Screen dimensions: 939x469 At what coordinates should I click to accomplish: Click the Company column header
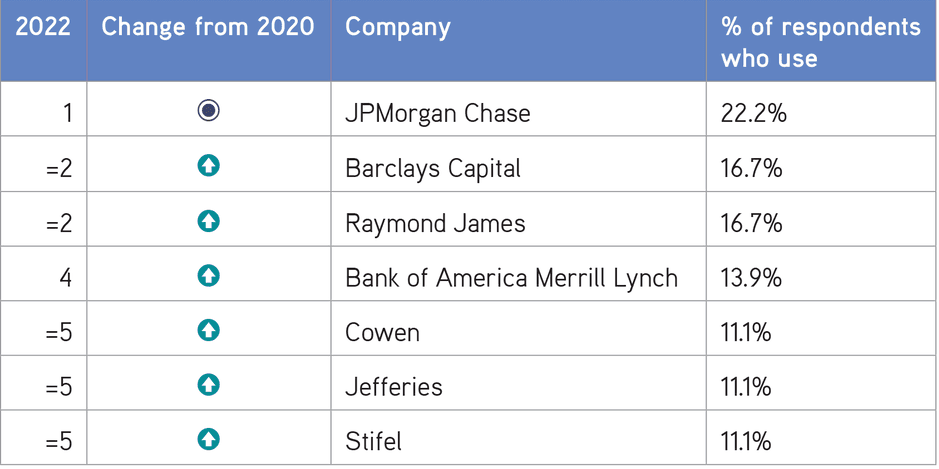tap(397, 27)
